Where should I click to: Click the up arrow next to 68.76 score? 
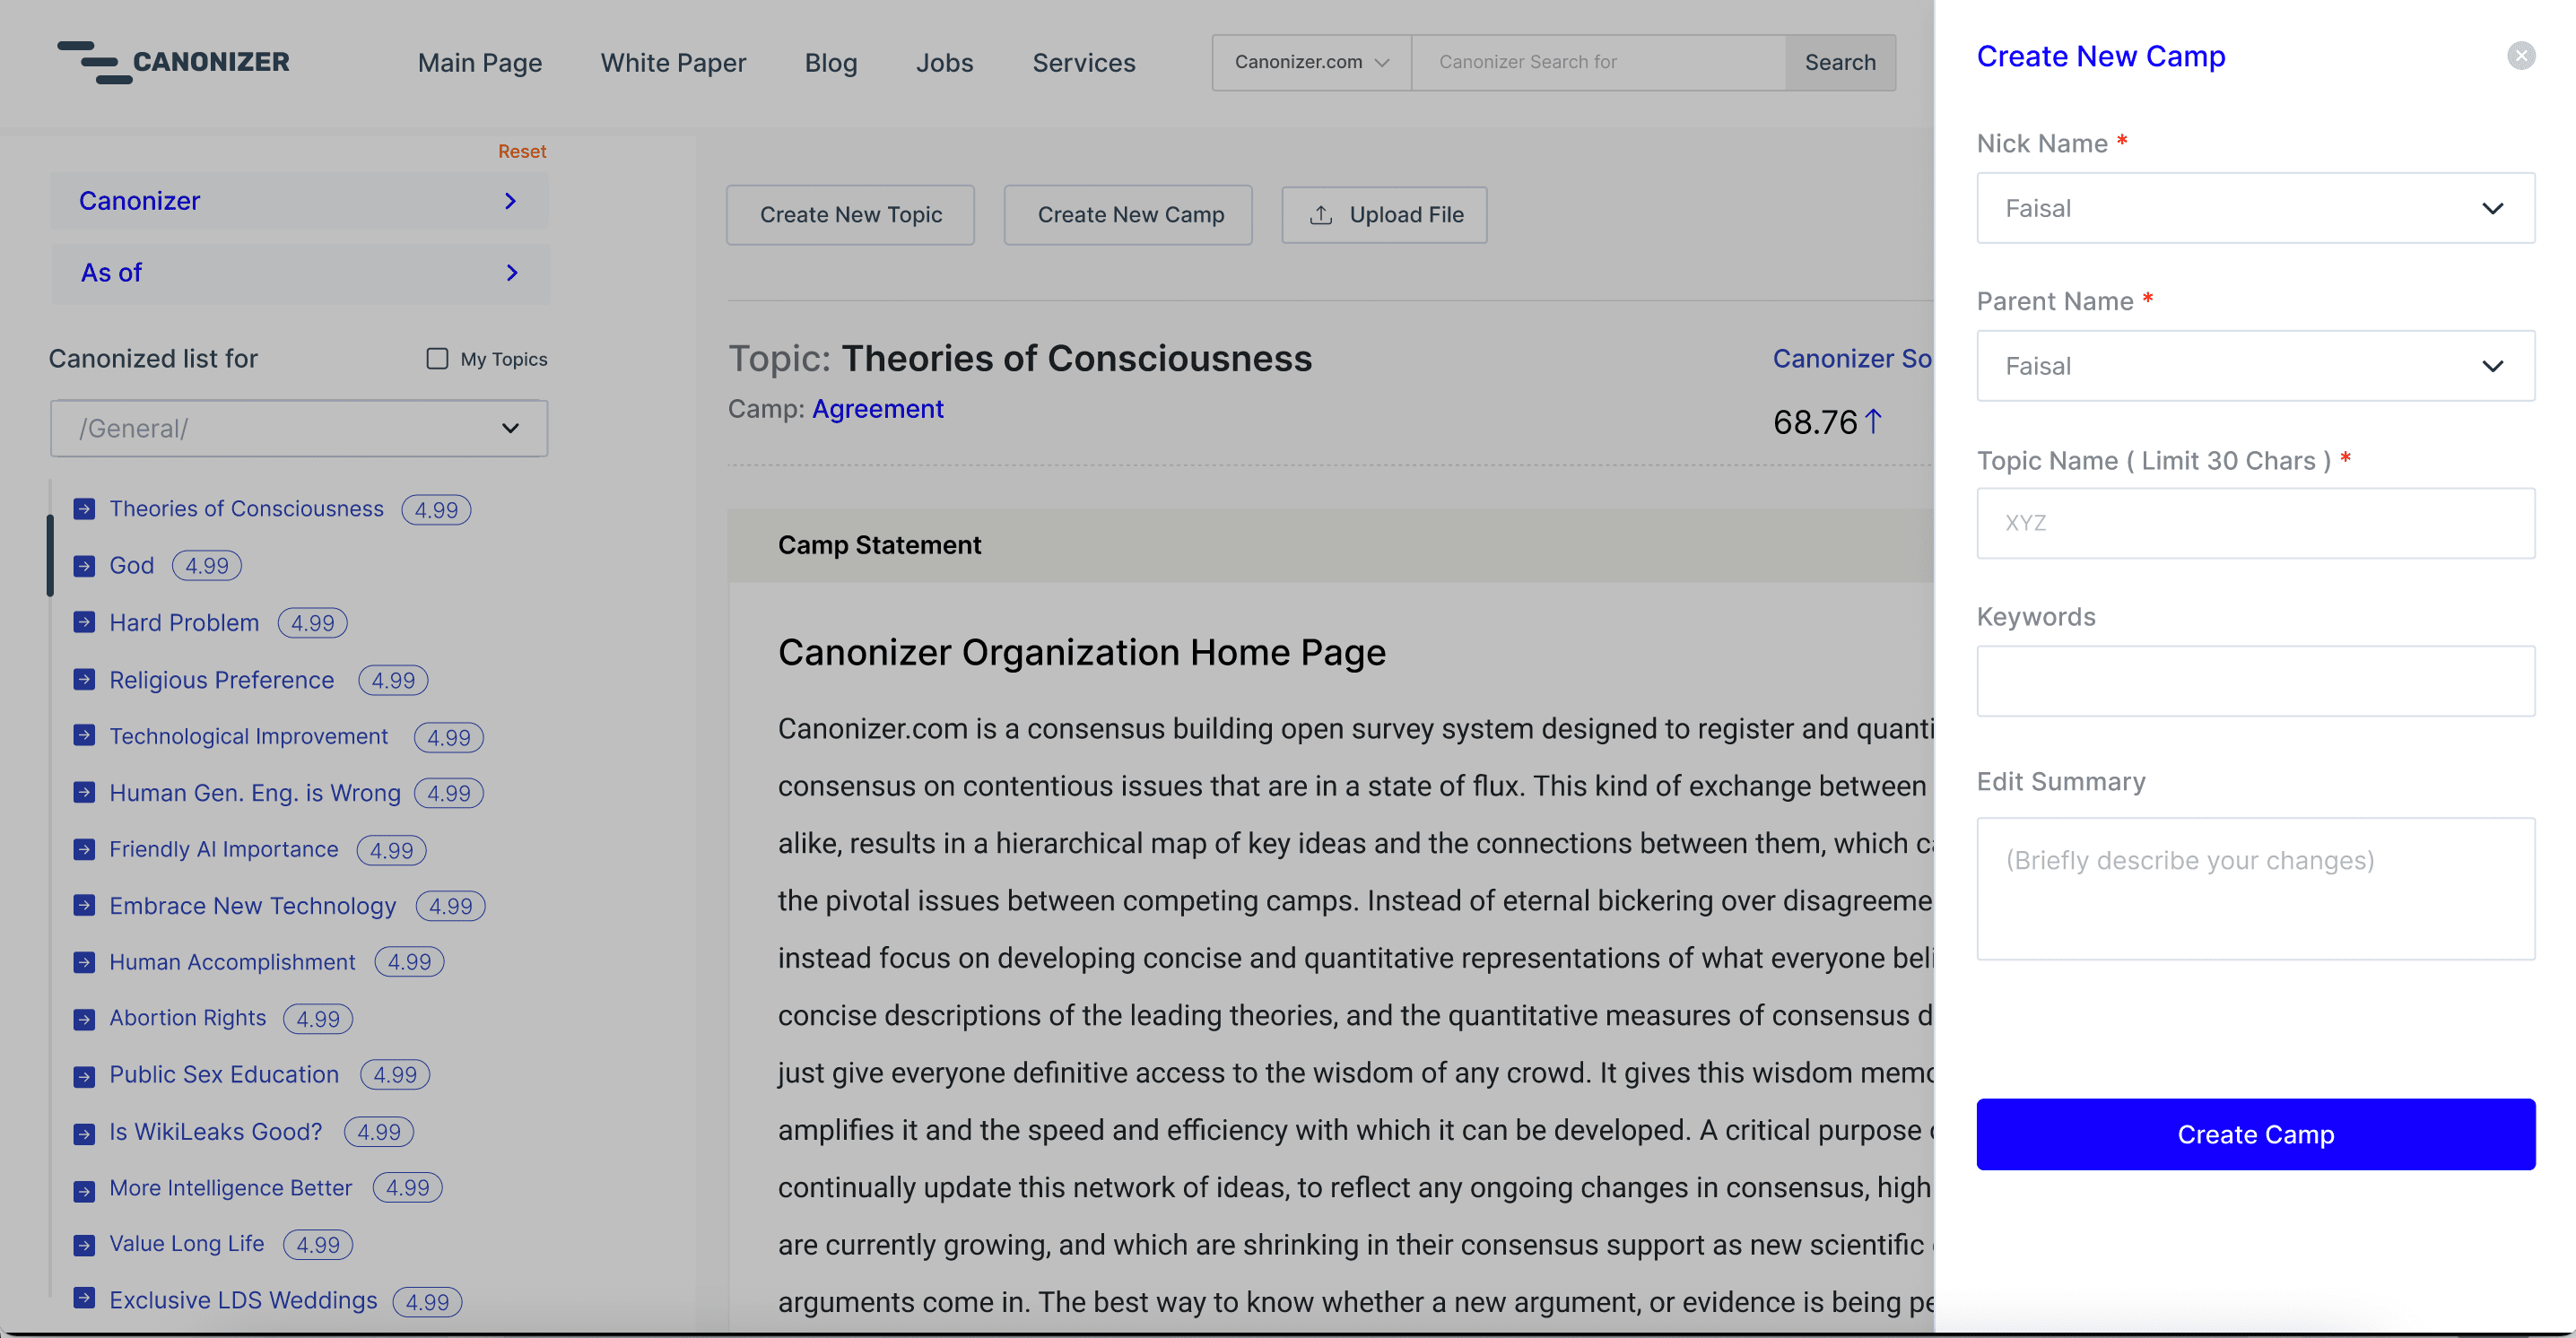tap(1874, 421)
